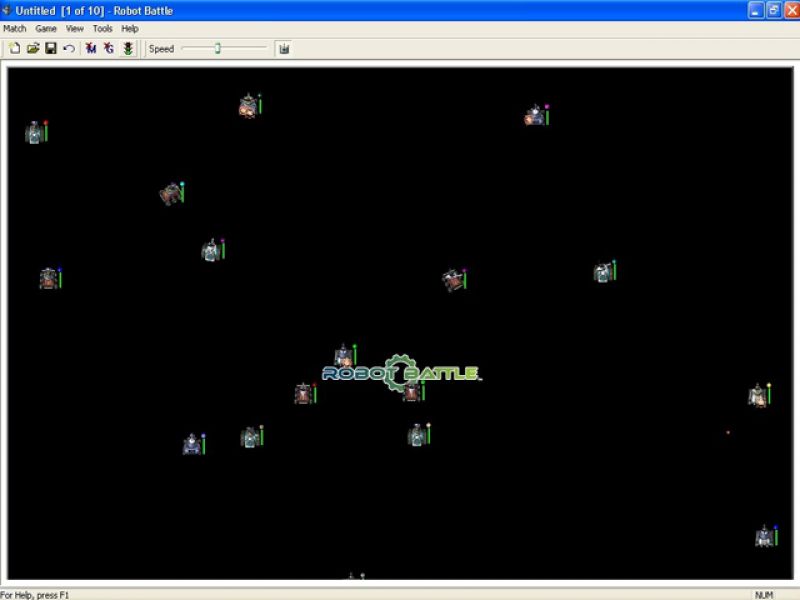Toggle the traffic light start/pause button
800x600 pixels.
point(128,48)
